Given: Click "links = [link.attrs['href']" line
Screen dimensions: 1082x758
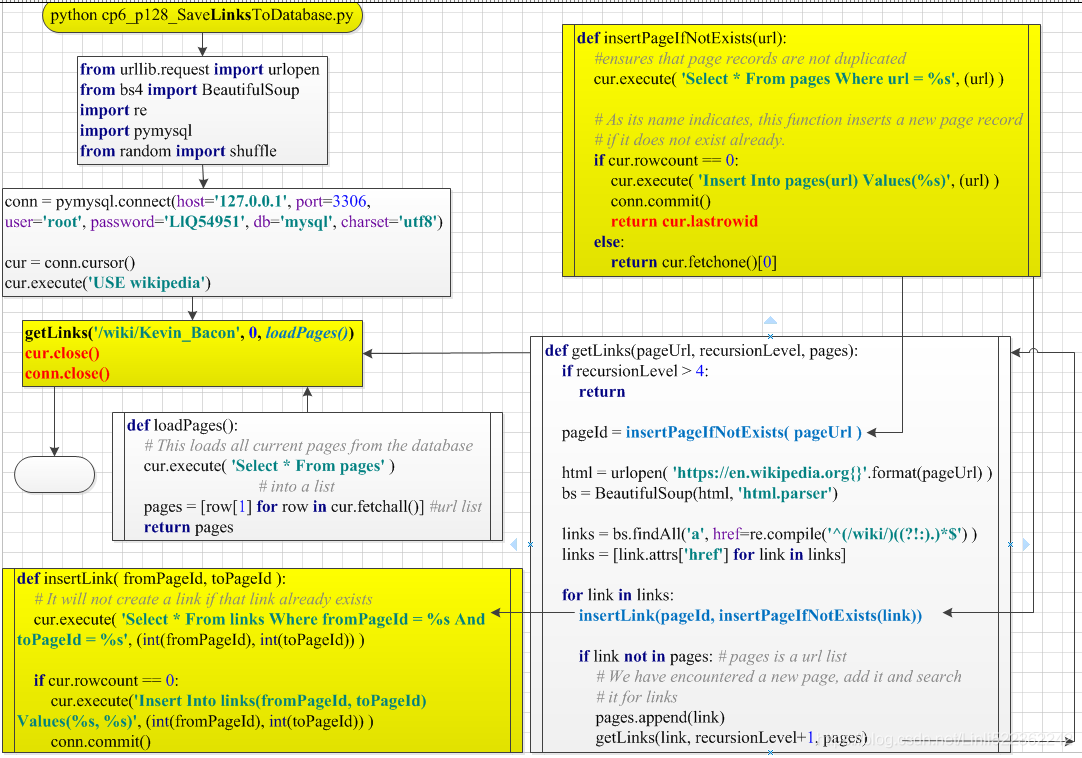Looking at the screenshot, I should (704, 554).
